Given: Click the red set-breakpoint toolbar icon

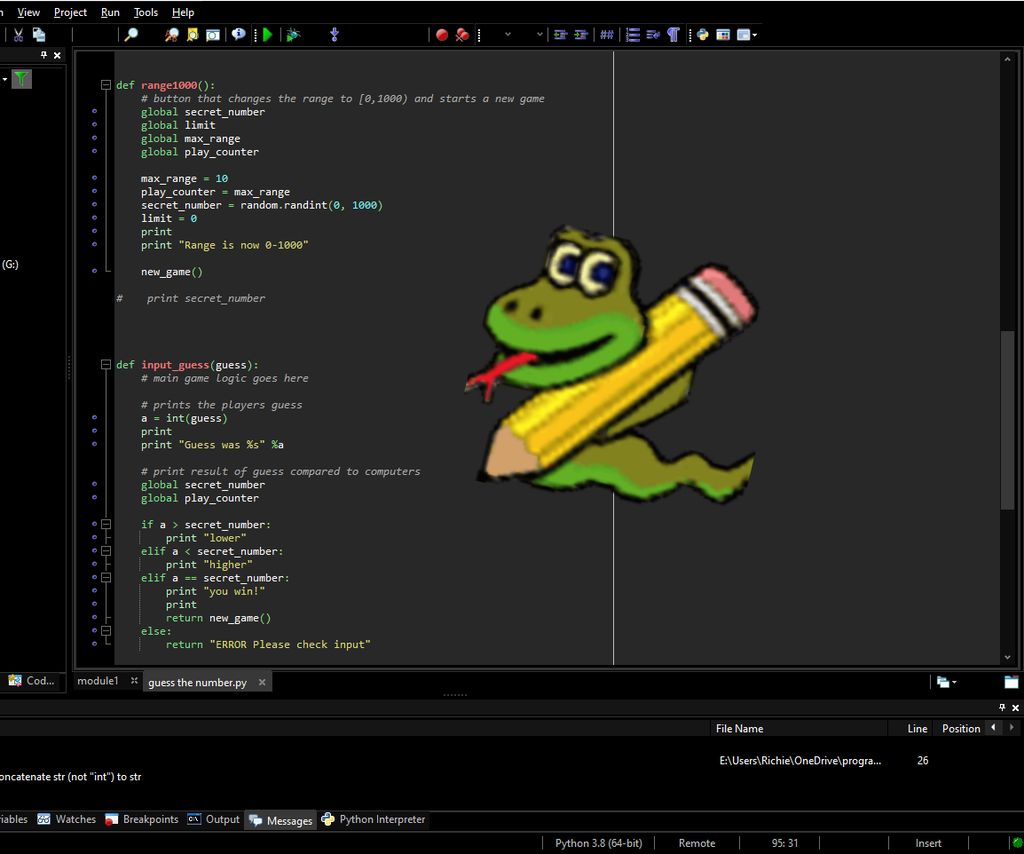Looking at the screenshot, I should [x=441, y=35].
